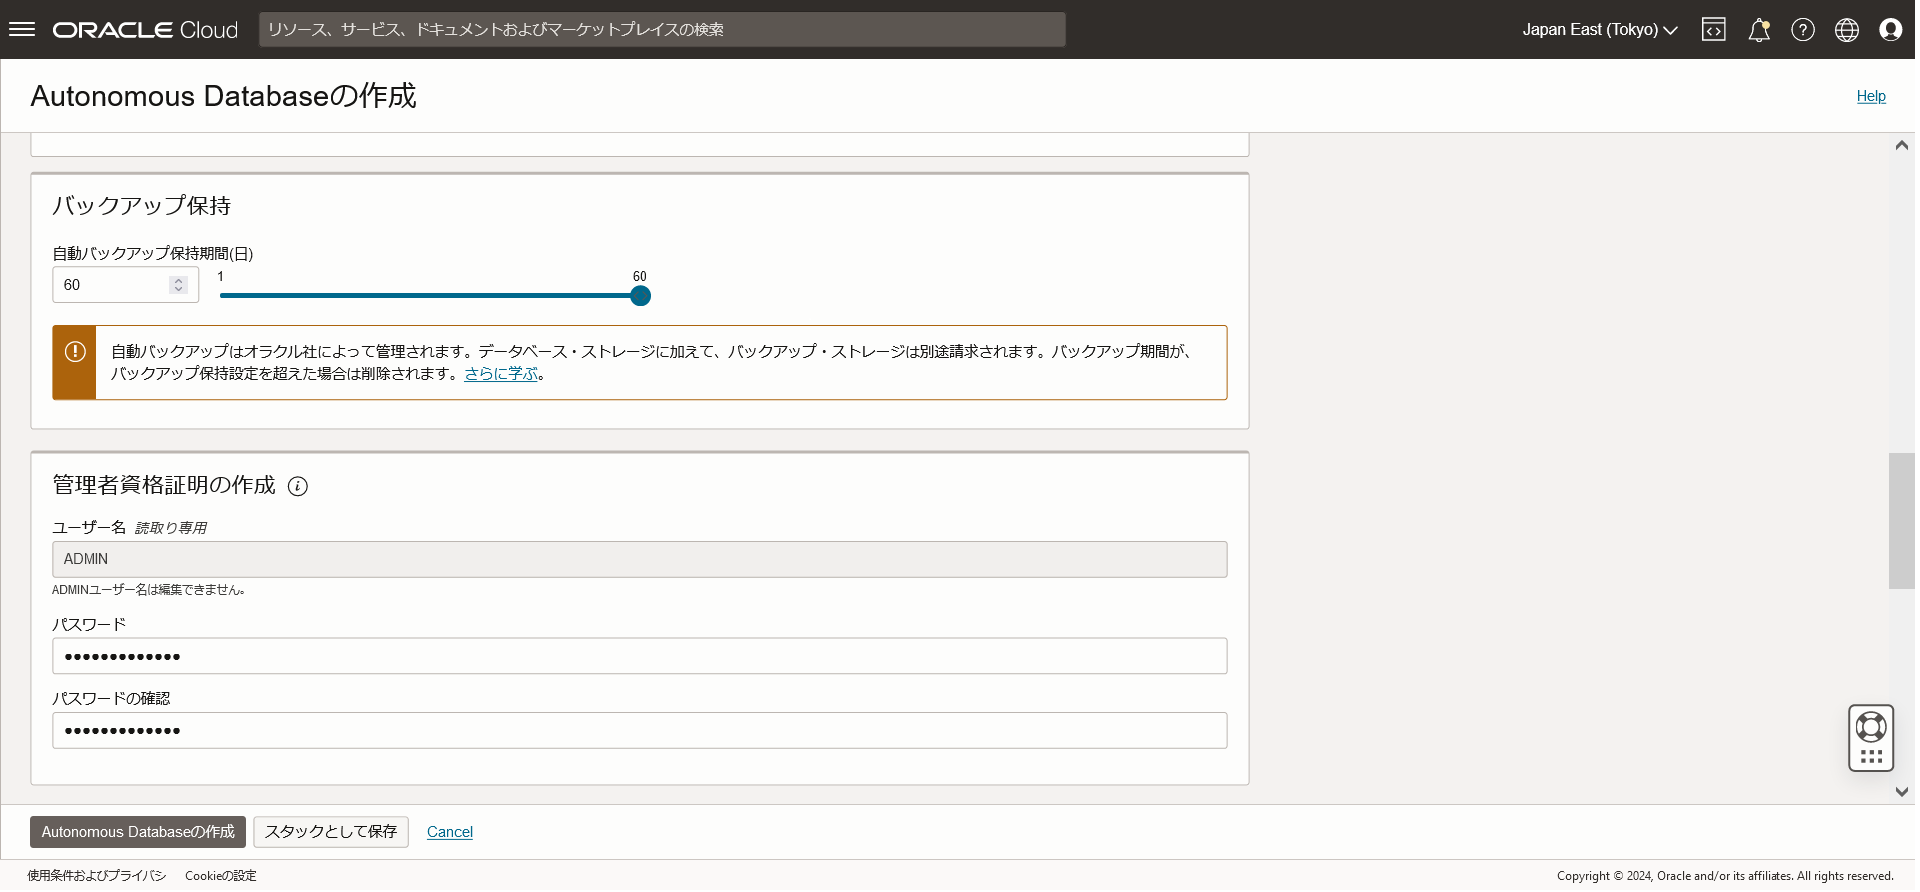Open the さらに学ぶ learn more link

[x=501, y=374]
